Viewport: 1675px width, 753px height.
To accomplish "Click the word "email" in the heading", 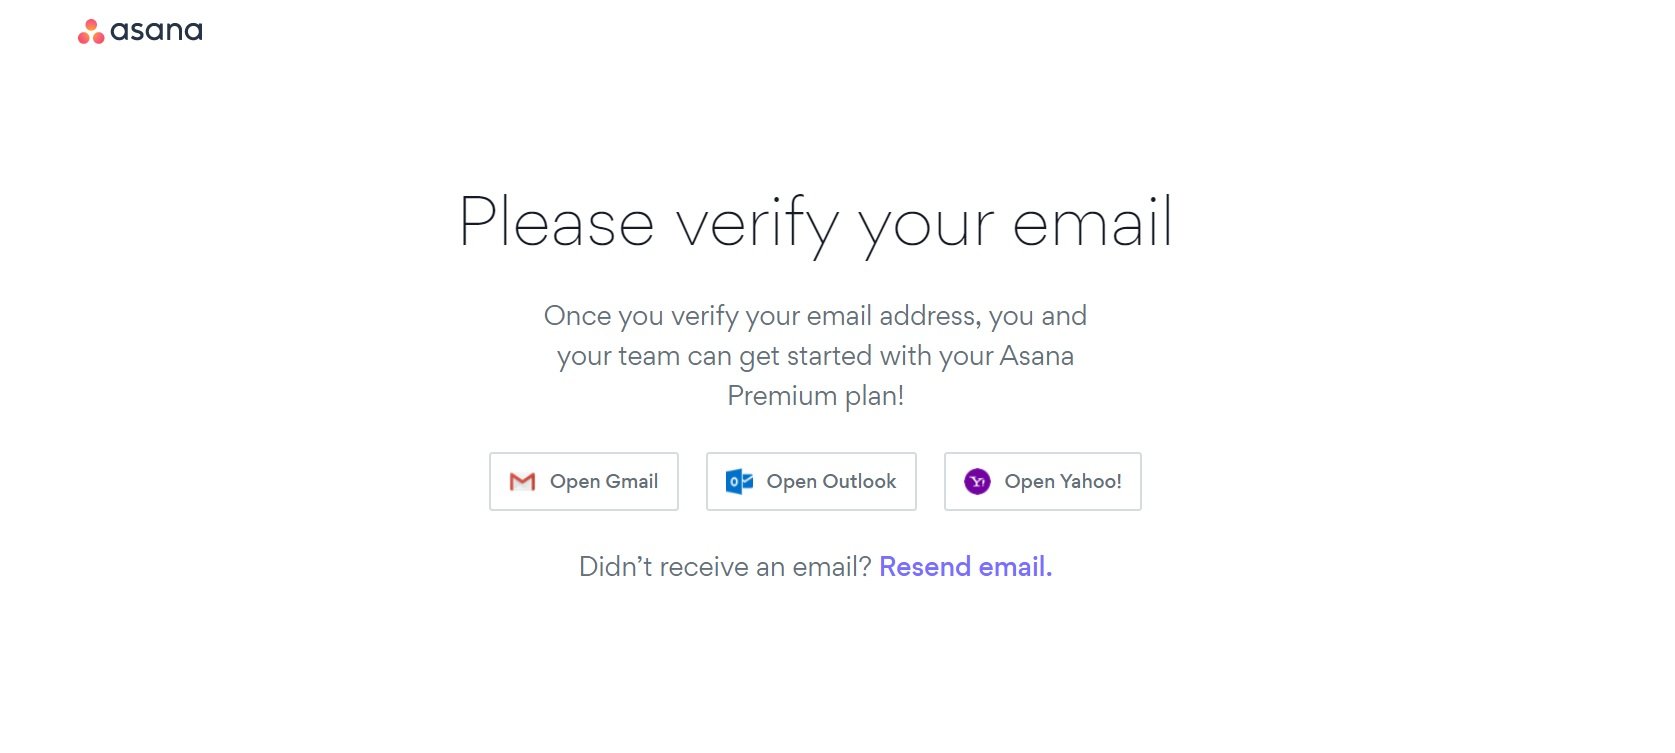I will (x=1092, y=221).
